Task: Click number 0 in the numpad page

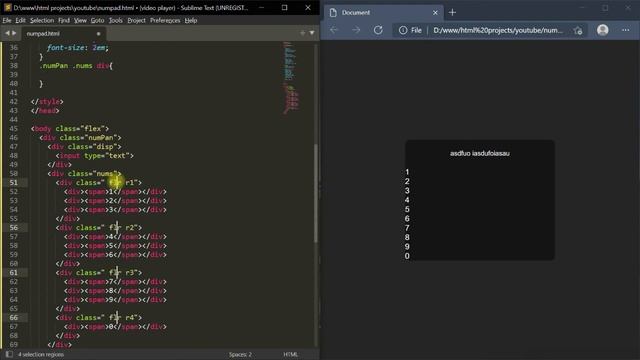Action: click(407, 256)
